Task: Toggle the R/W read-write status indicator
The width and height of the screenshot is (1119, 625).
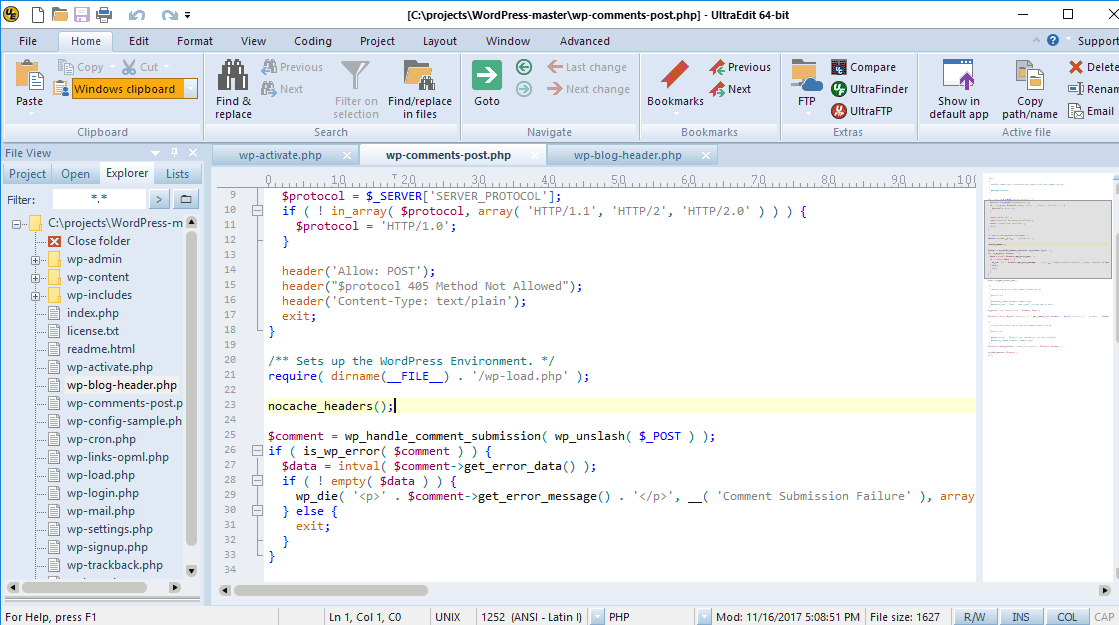Action: pyautogui.click(x=974, y=617)
